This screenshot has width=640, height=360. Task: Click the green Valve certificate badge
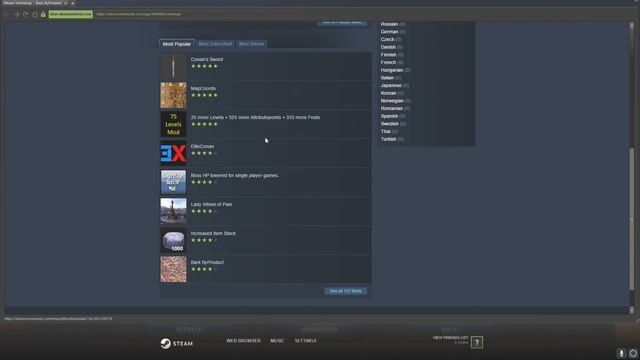click(71, 14)
